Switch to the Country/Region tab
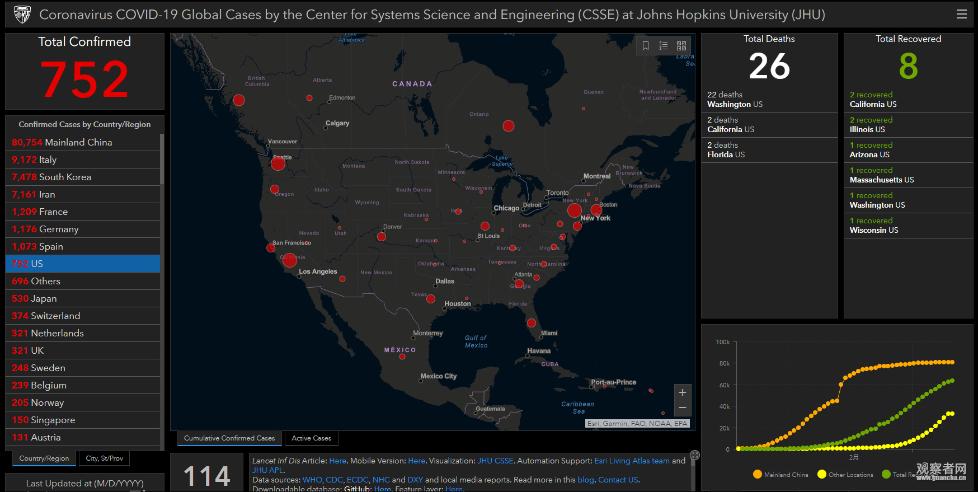978x492 pixels. pyautogui.click(x=42, y=459)
